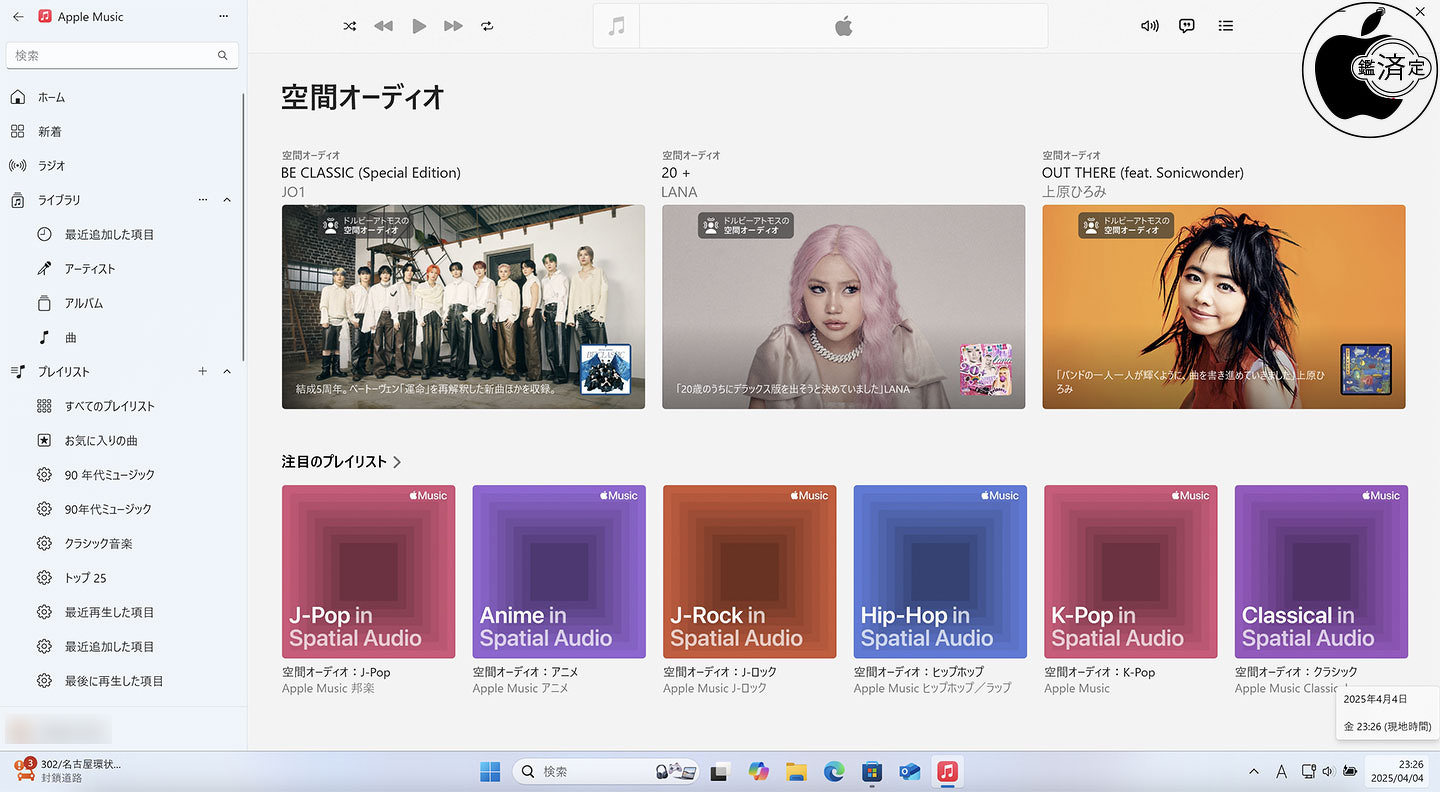Open the Apple Music three-dot app menu
This screenshot has height=792, width=1440.
click(223, 17)
